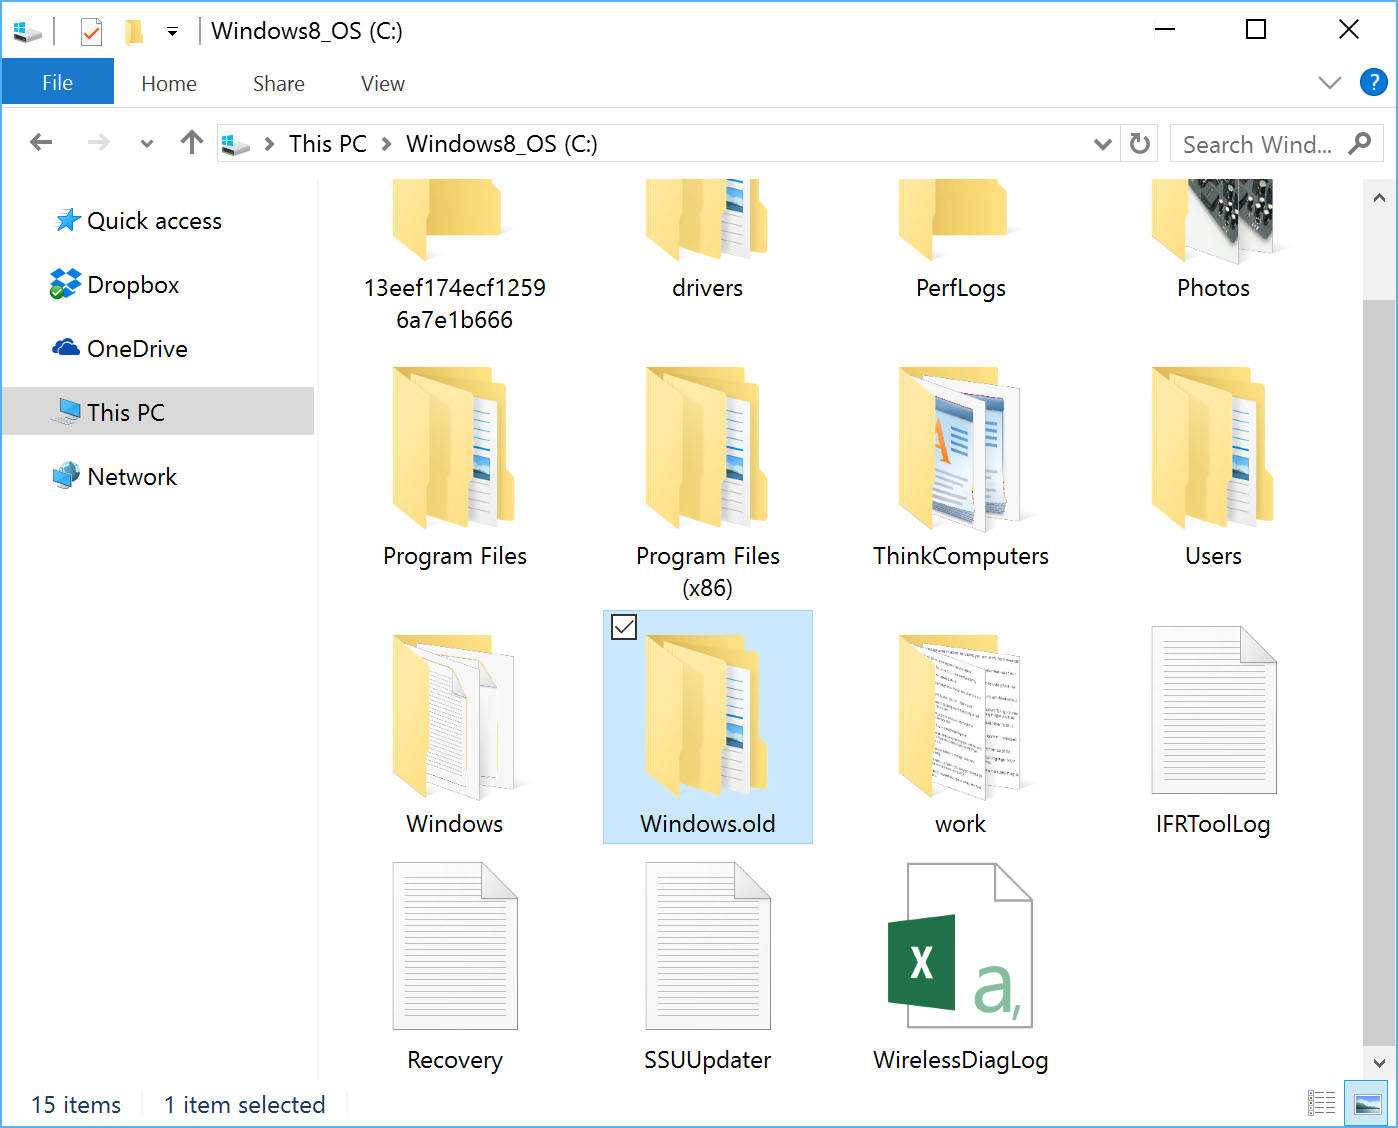Open the Customize Quick Access Toolbar dropdown
1398x1128 pixels.
(x=172, y=32)
